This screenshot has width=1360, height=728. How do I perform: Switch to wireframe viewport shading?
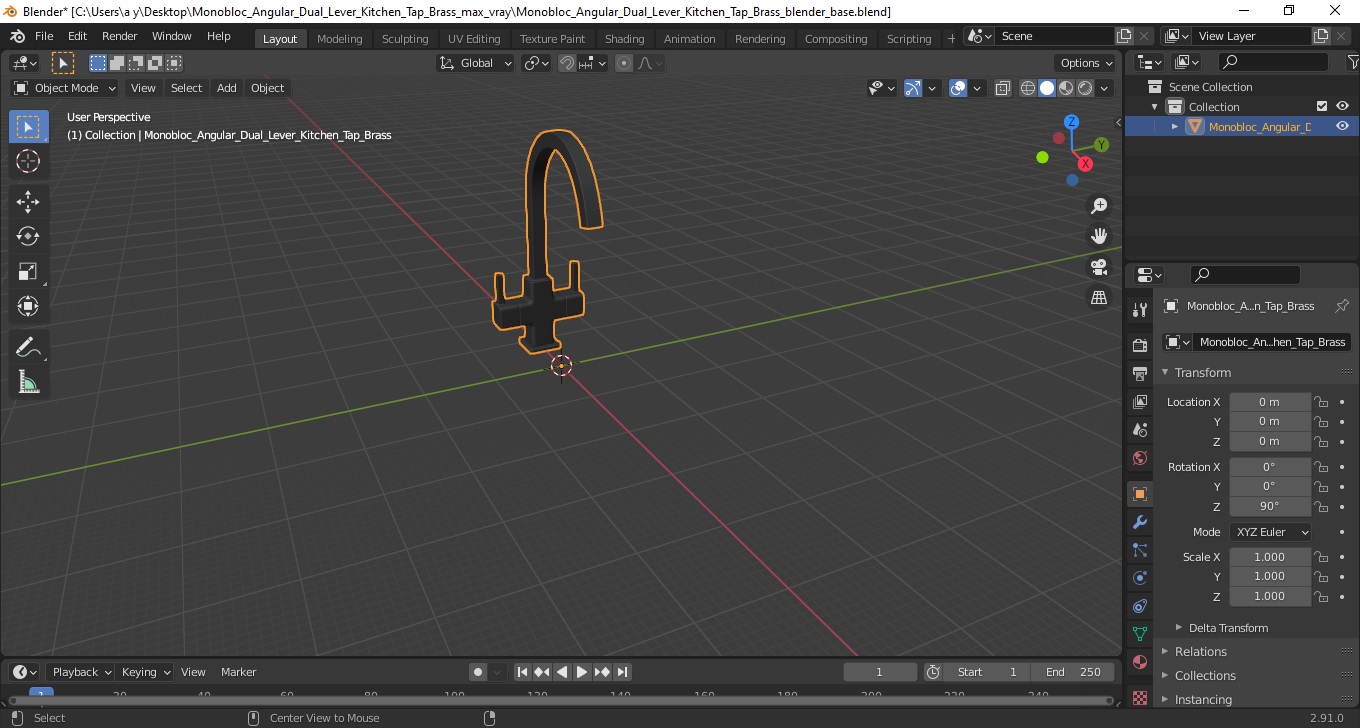click(1028, 88)
